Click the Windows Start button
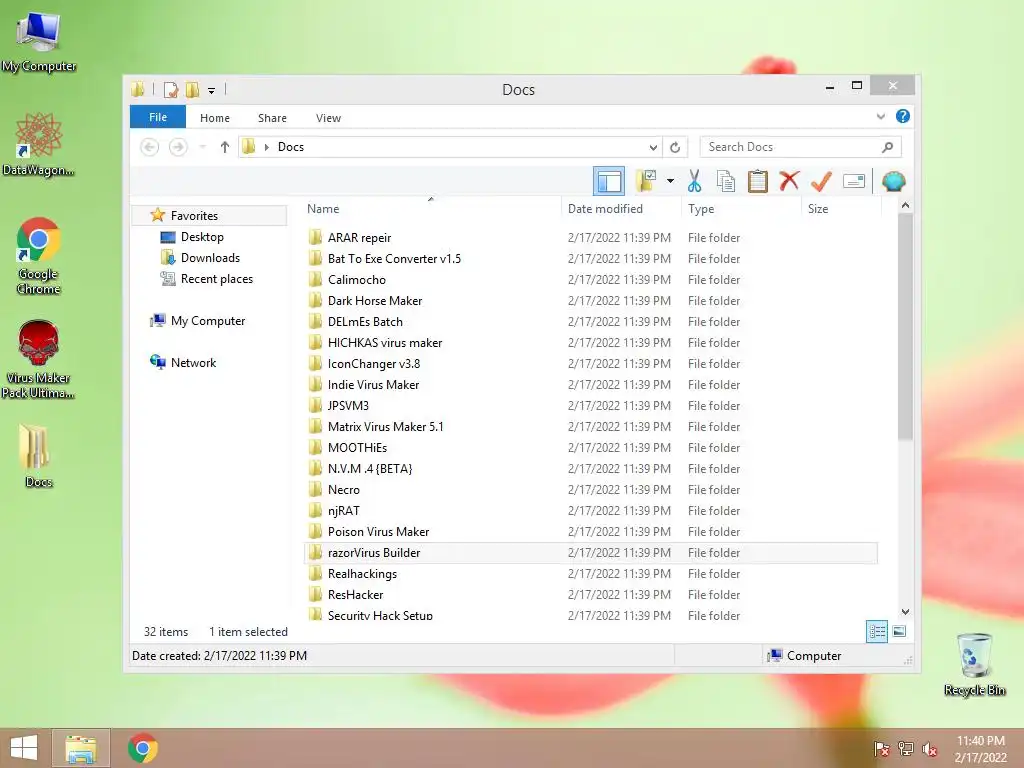The width and height of the screenshot is (1024, 768). click(24, 748)
